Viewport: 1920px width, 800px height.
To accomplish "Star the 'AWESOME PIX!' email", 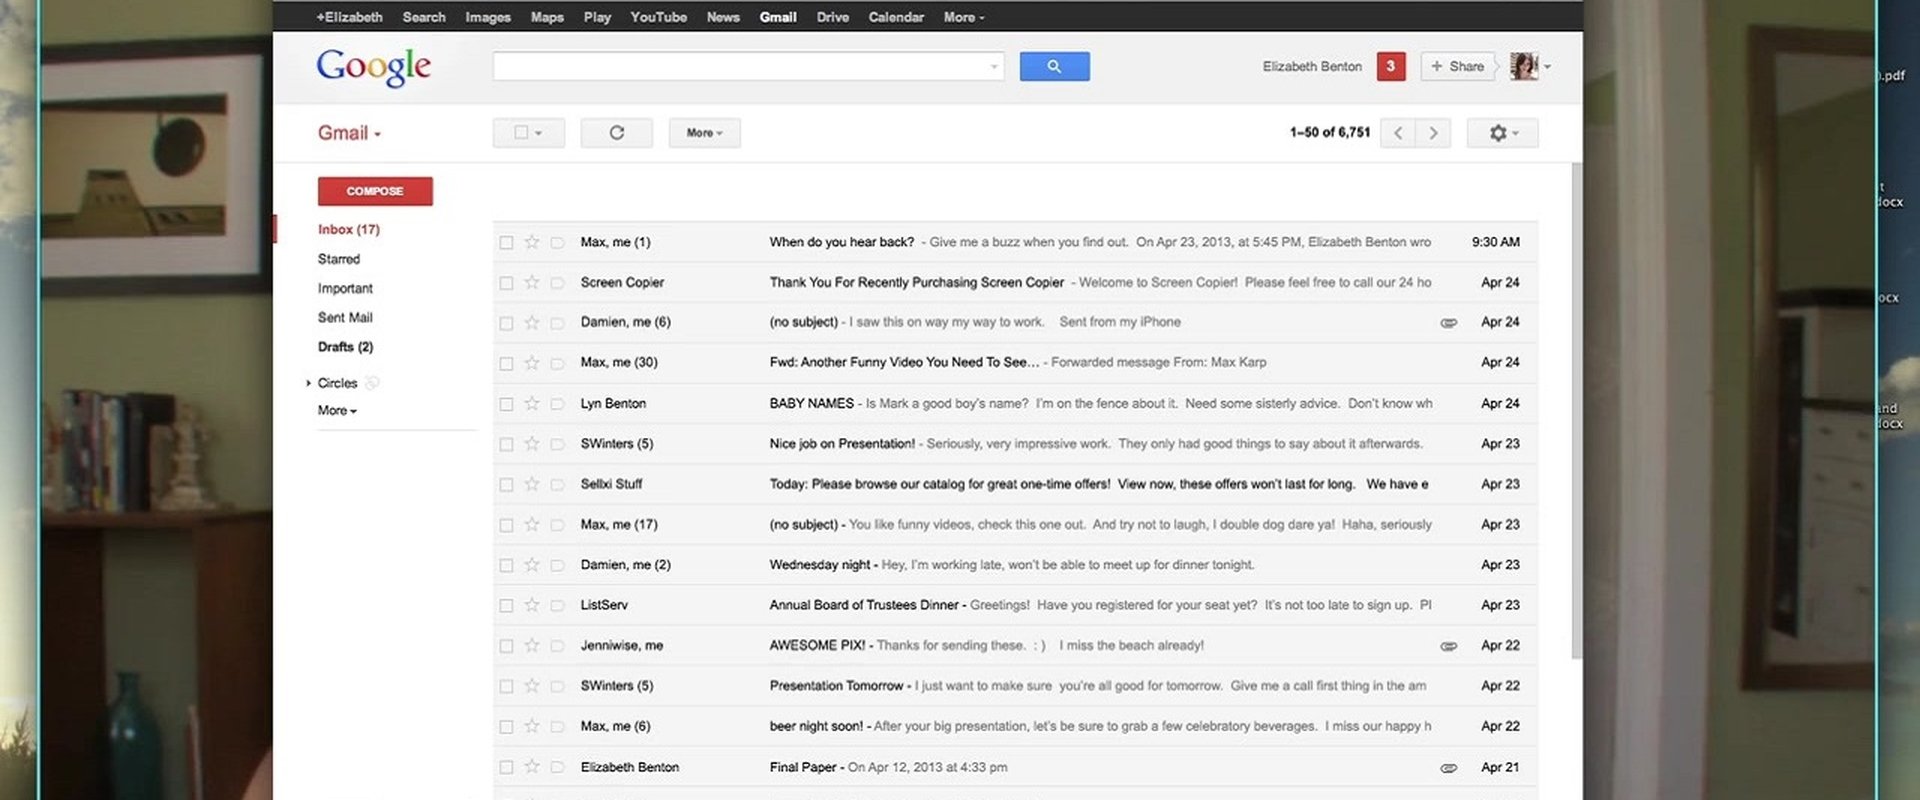I will [532, 645].
